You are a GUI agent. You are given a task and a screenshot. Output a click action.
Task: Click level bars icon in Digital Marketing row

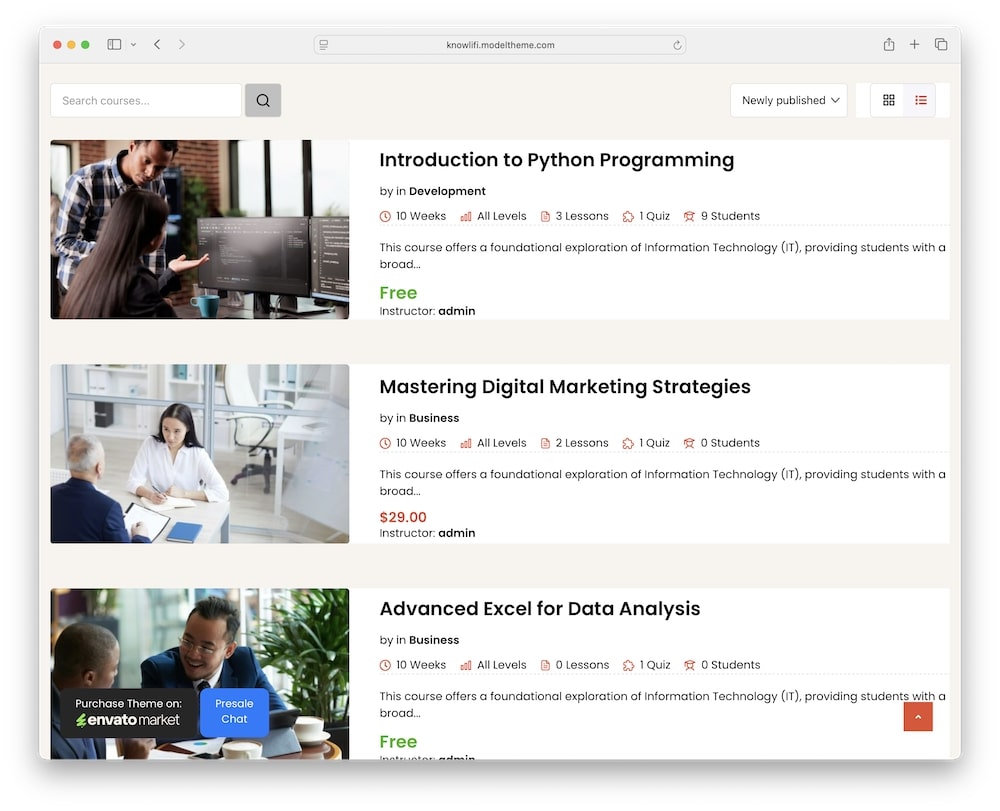(x=466, y=444)
